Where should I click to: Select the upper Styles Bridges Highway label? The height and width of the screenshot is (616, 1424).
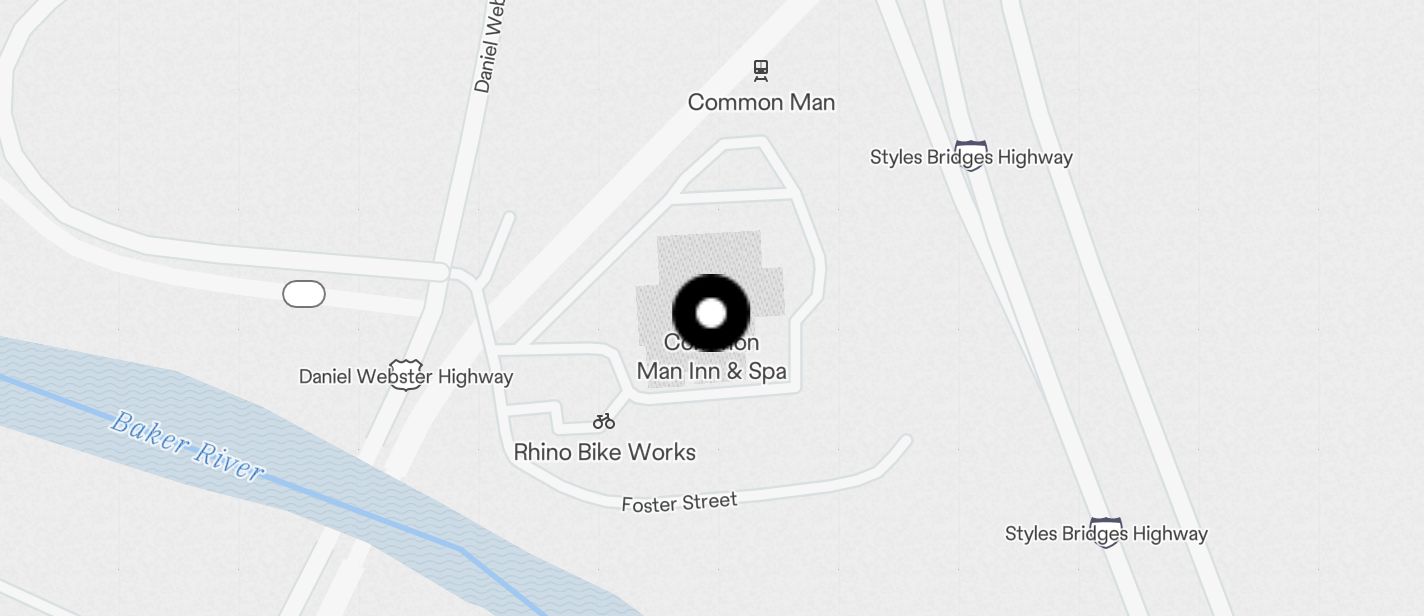[971, 157]
